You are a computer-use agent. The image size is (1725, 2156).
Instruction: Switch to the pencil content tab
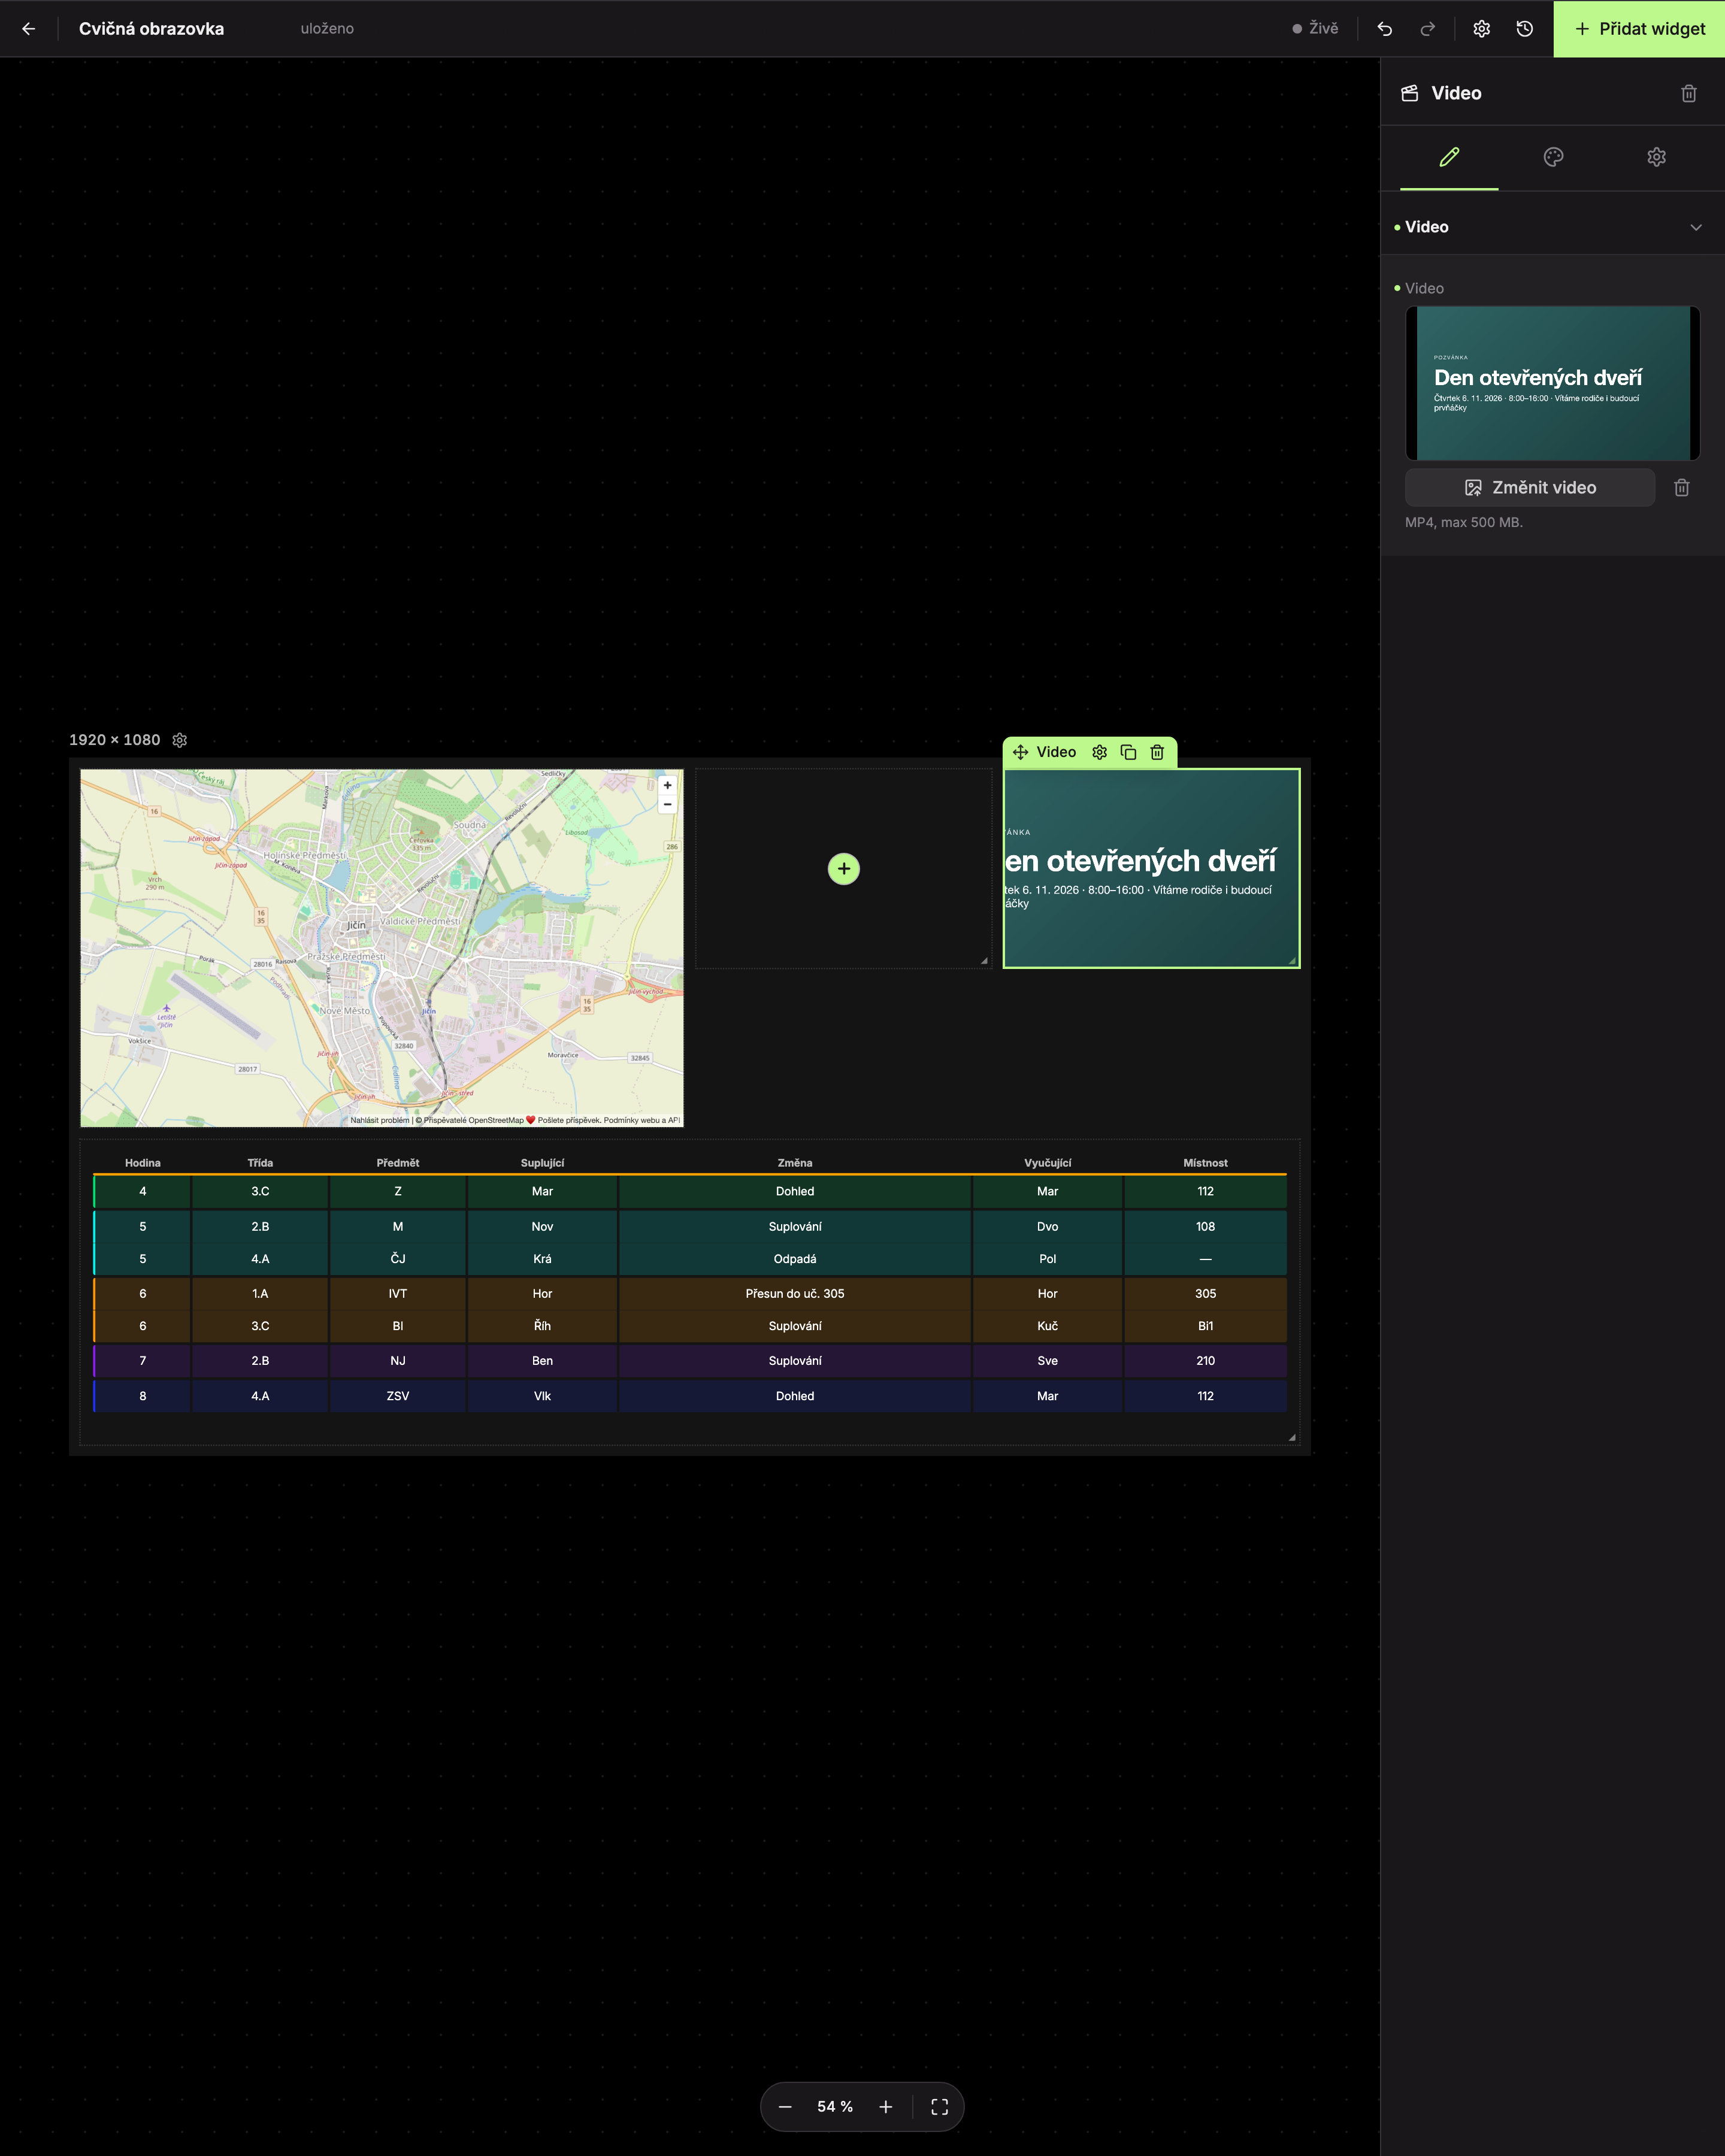(x=1449, y=157)
